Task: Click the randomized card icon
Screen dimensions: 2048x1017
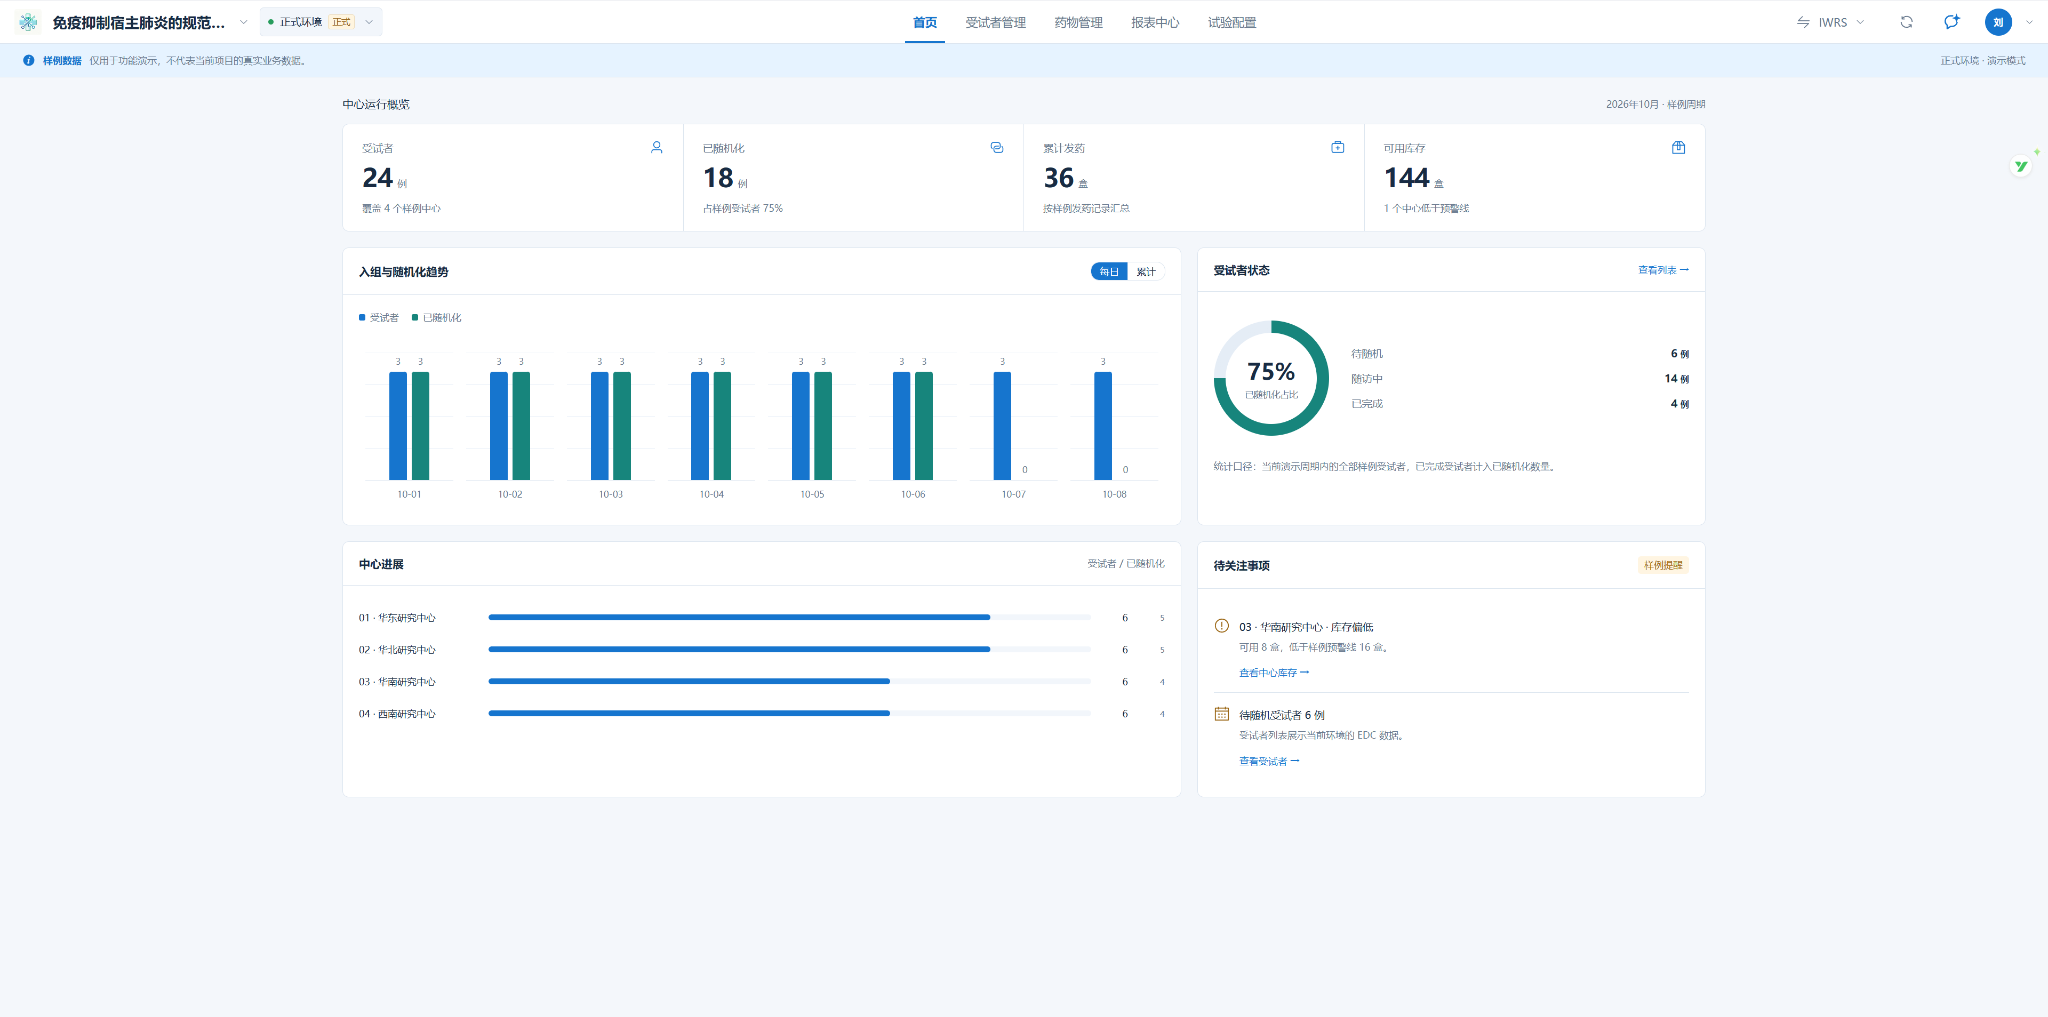Action: coord(997,147)
